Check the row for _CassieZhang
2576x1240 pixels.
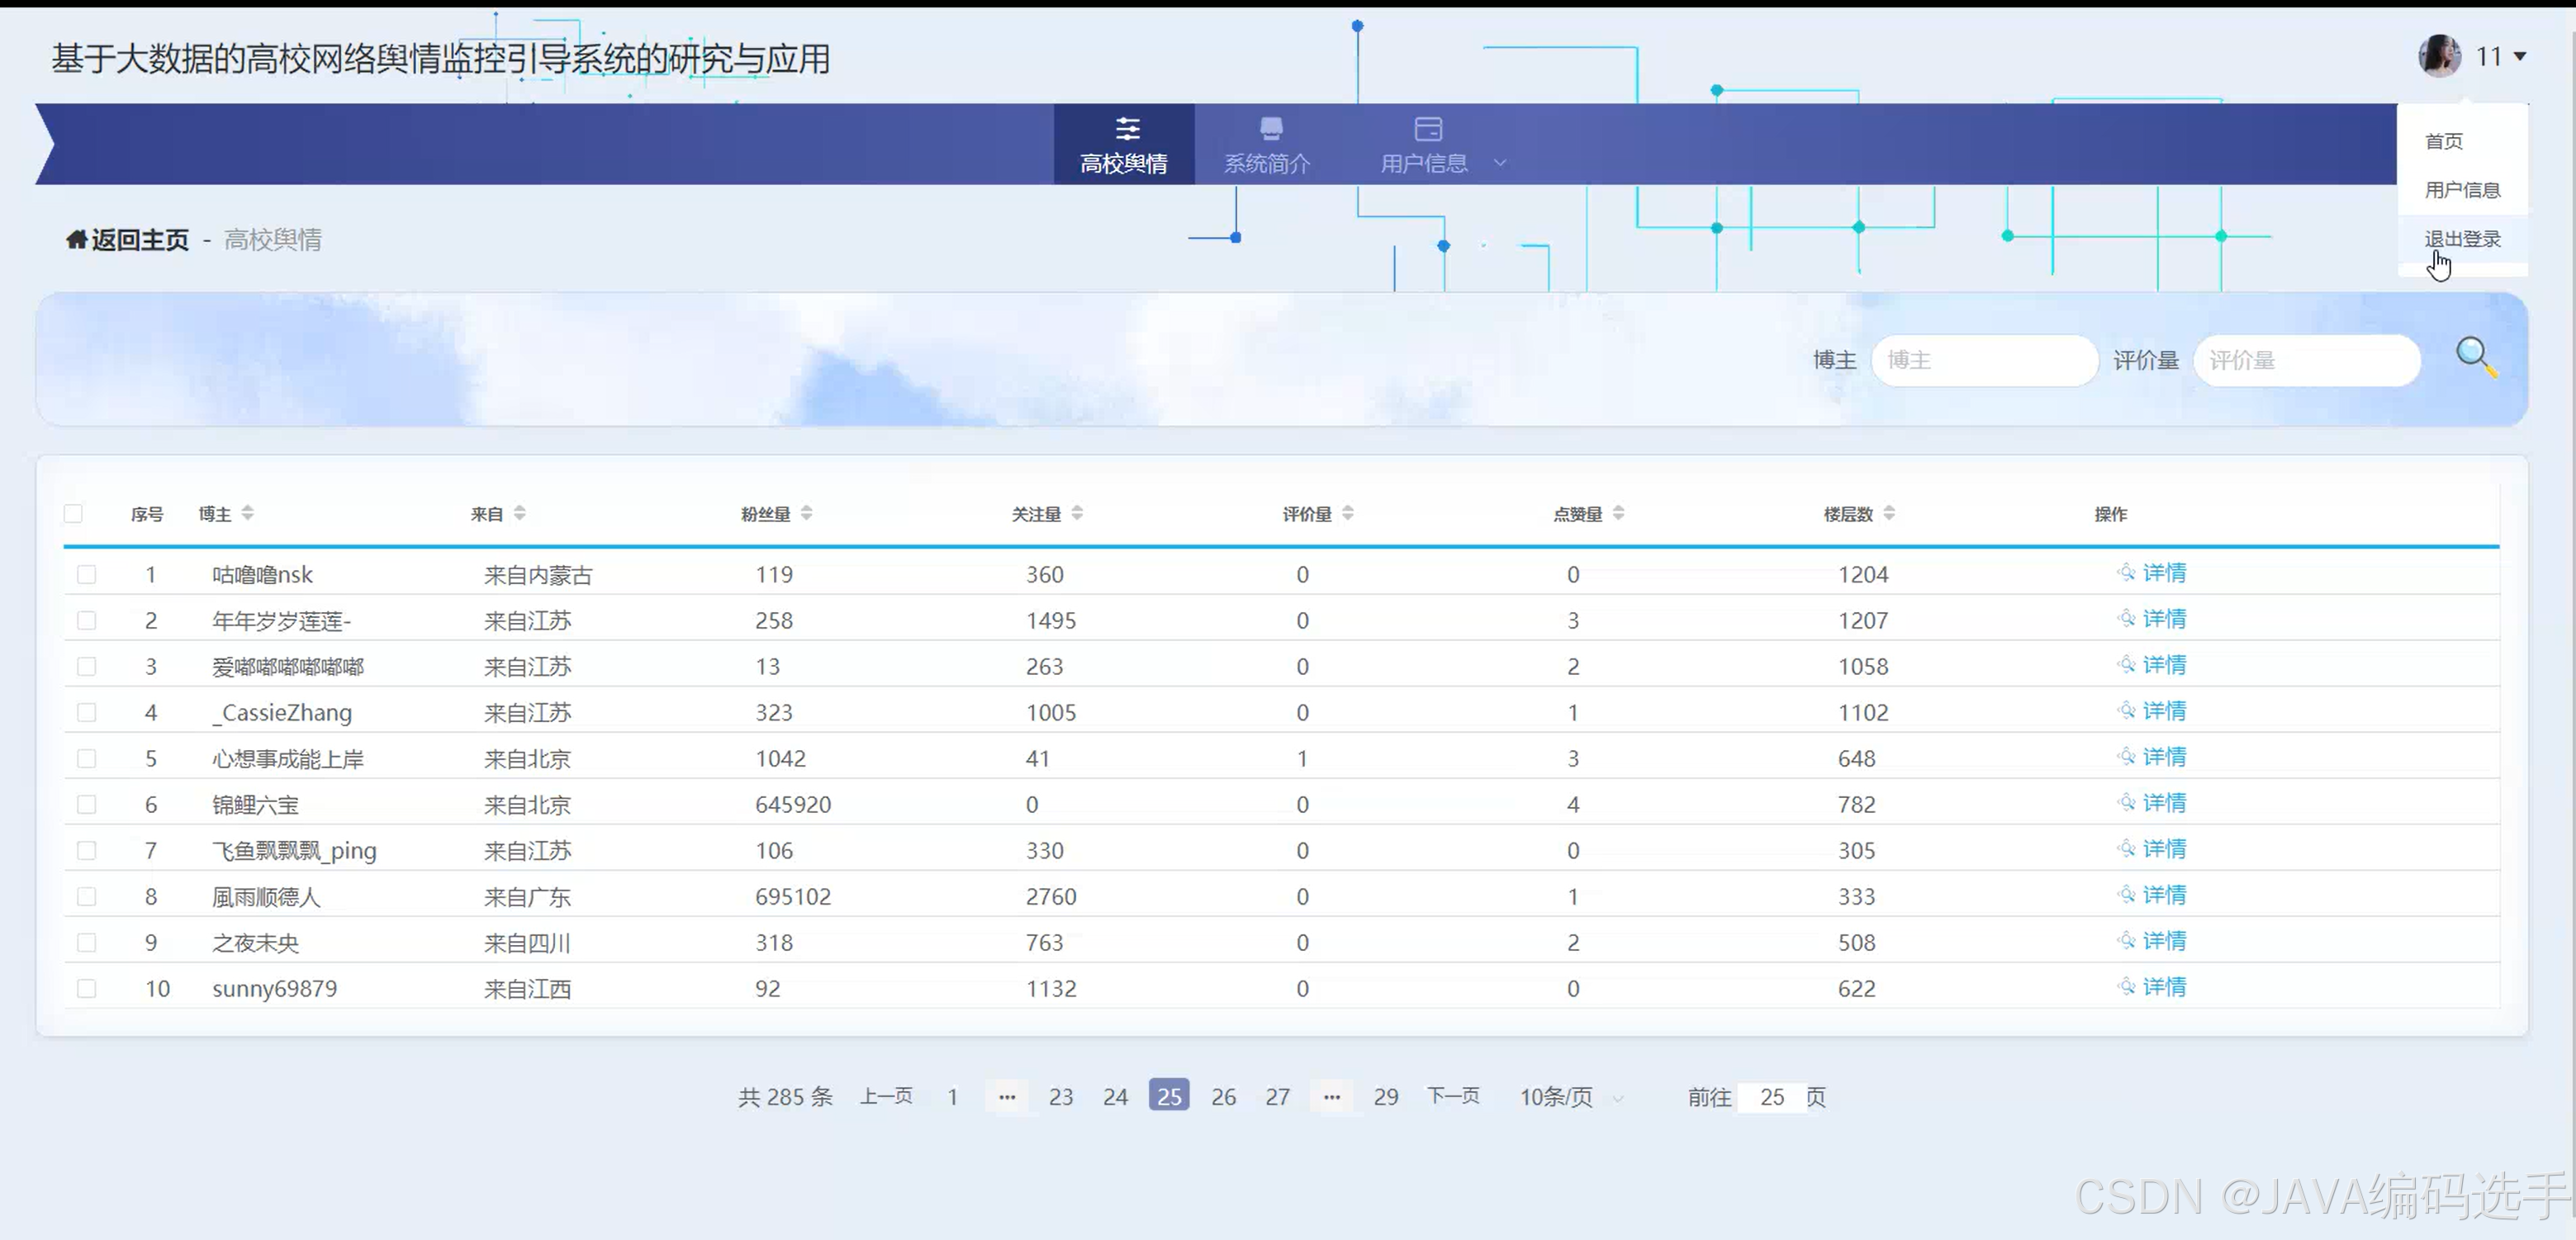[x=87, y=712]
